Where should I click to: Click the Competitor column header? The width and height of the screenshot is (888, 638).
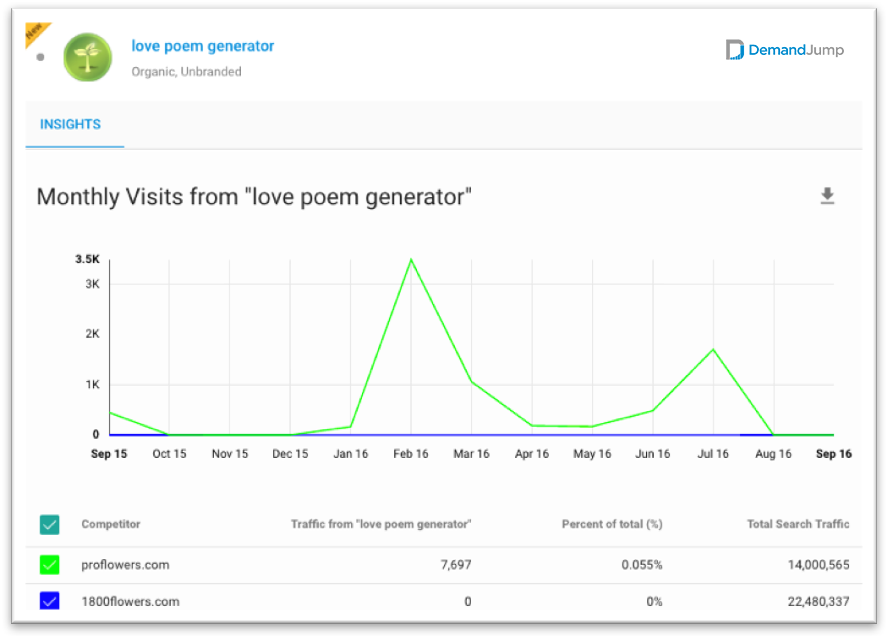[x=110, y=524]
